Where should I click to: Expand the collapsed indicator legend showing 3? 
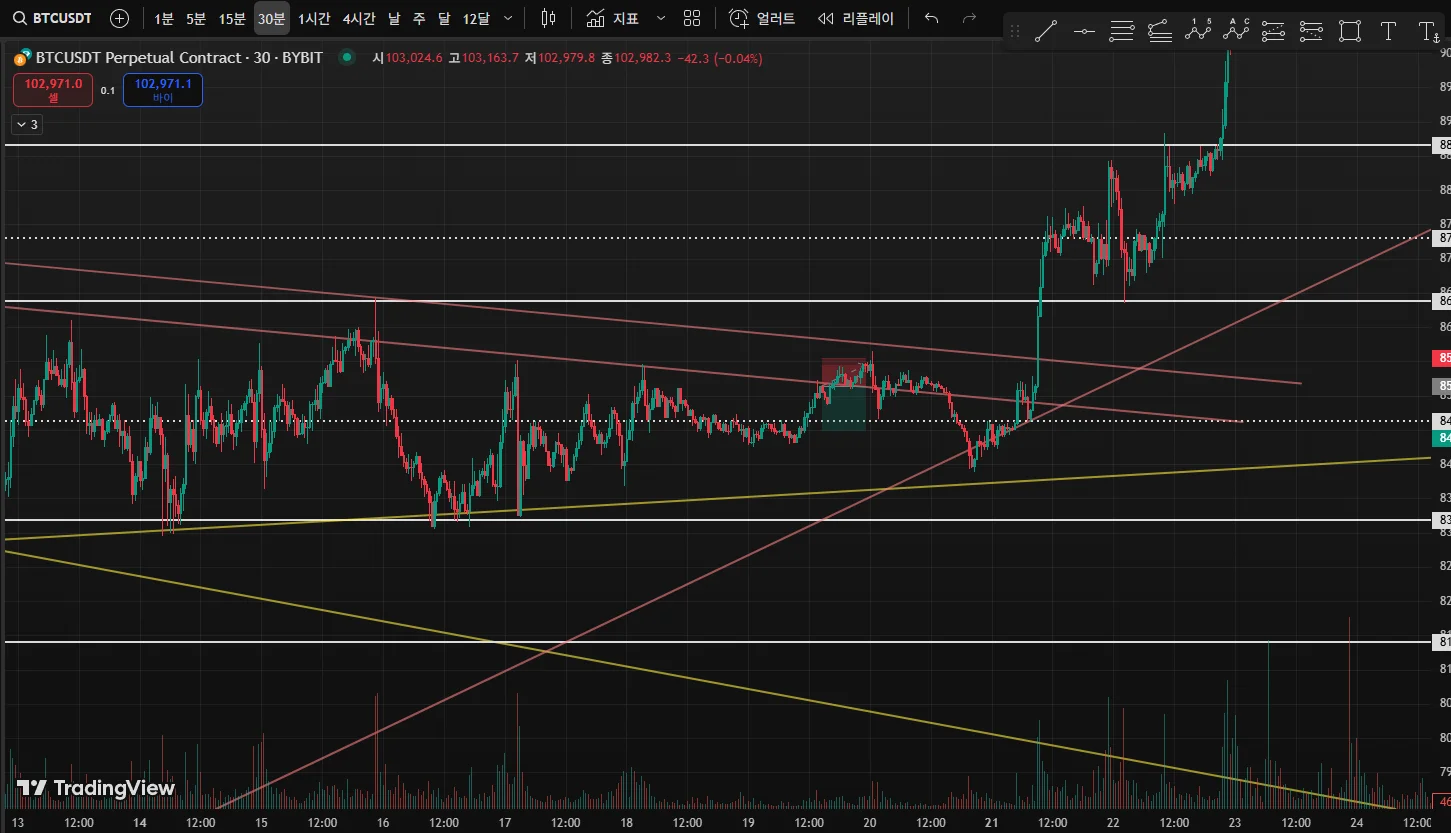pyautogui.click(x=26, y=124)
